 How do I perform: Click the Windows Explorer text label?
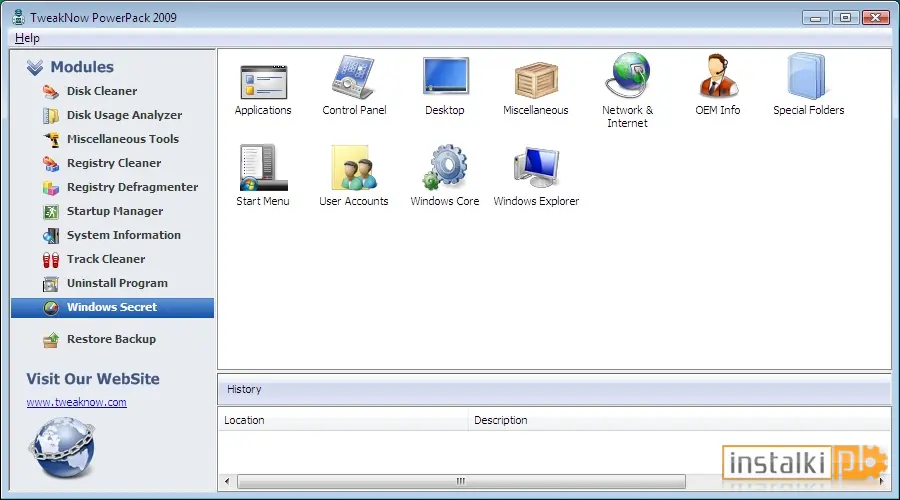click(x=536, y=201)
